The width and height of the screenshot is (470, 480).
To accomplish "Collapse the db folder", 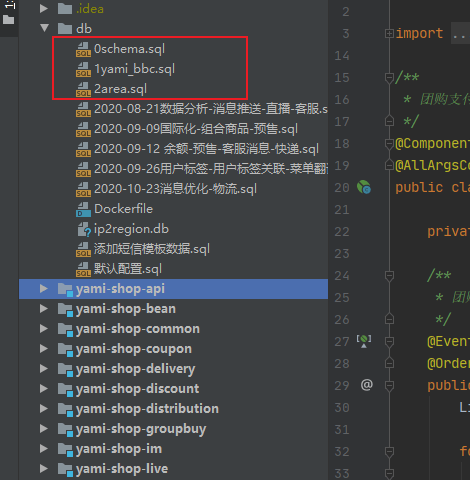I will [x=44, y=28].
